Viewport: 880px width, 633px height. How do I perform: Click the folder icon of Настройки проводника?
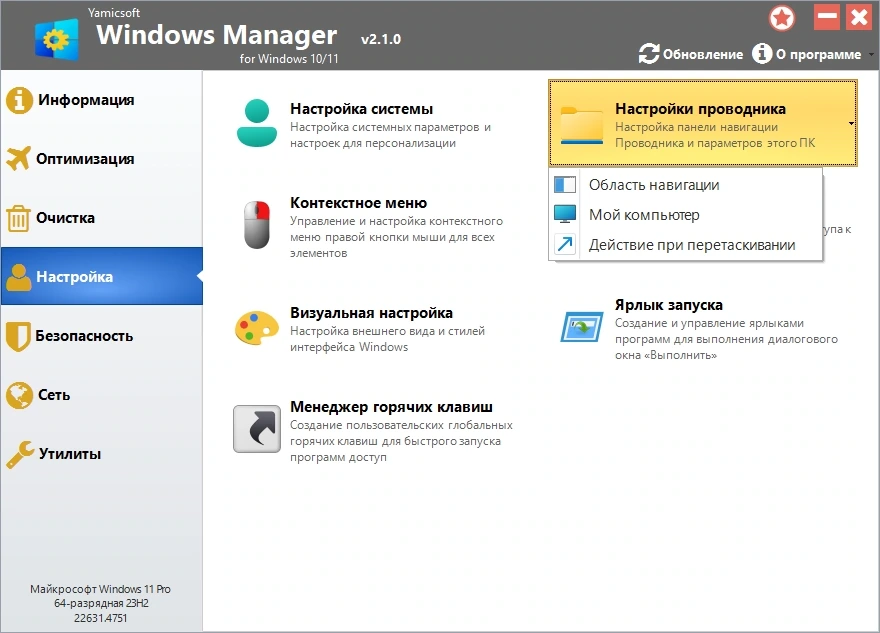tap(582, 125)
